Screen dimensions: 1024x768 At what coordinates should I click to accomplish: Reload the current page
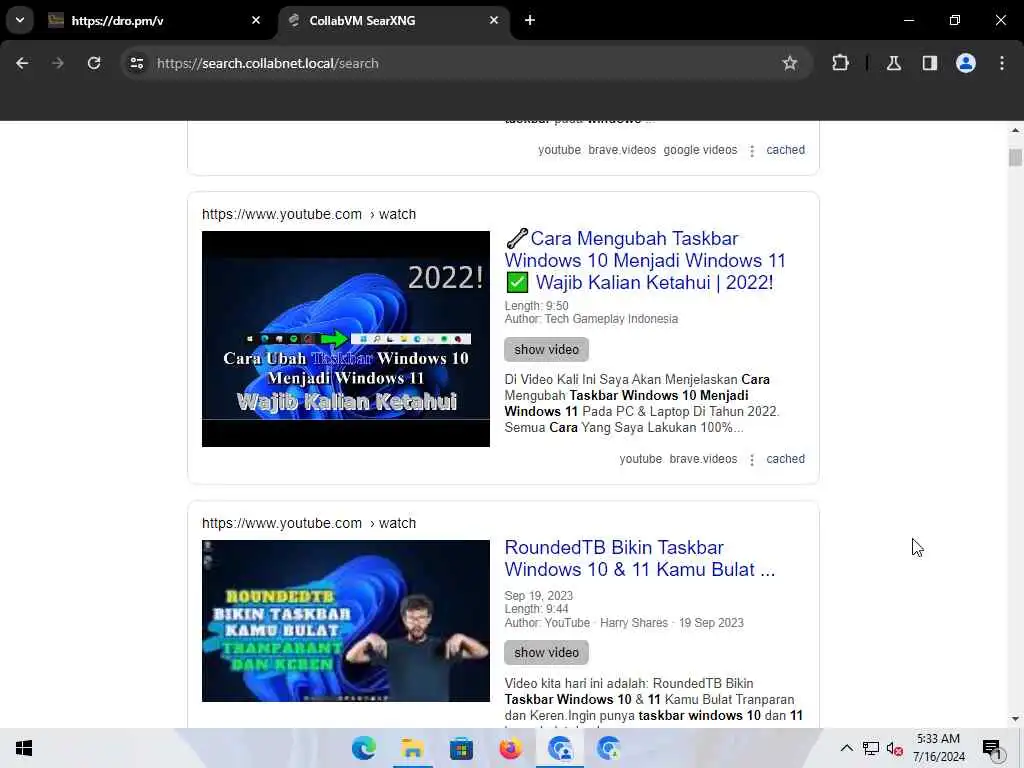click(94, 63)
